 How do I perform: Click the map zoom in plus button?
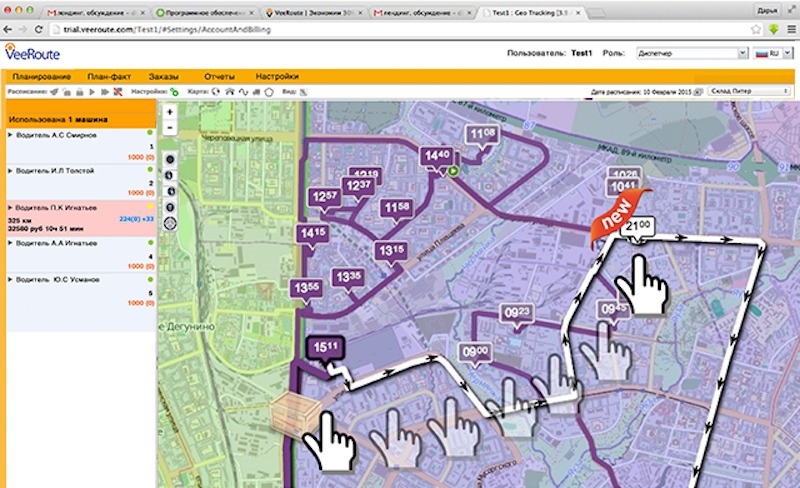click(x=170, y=111)
